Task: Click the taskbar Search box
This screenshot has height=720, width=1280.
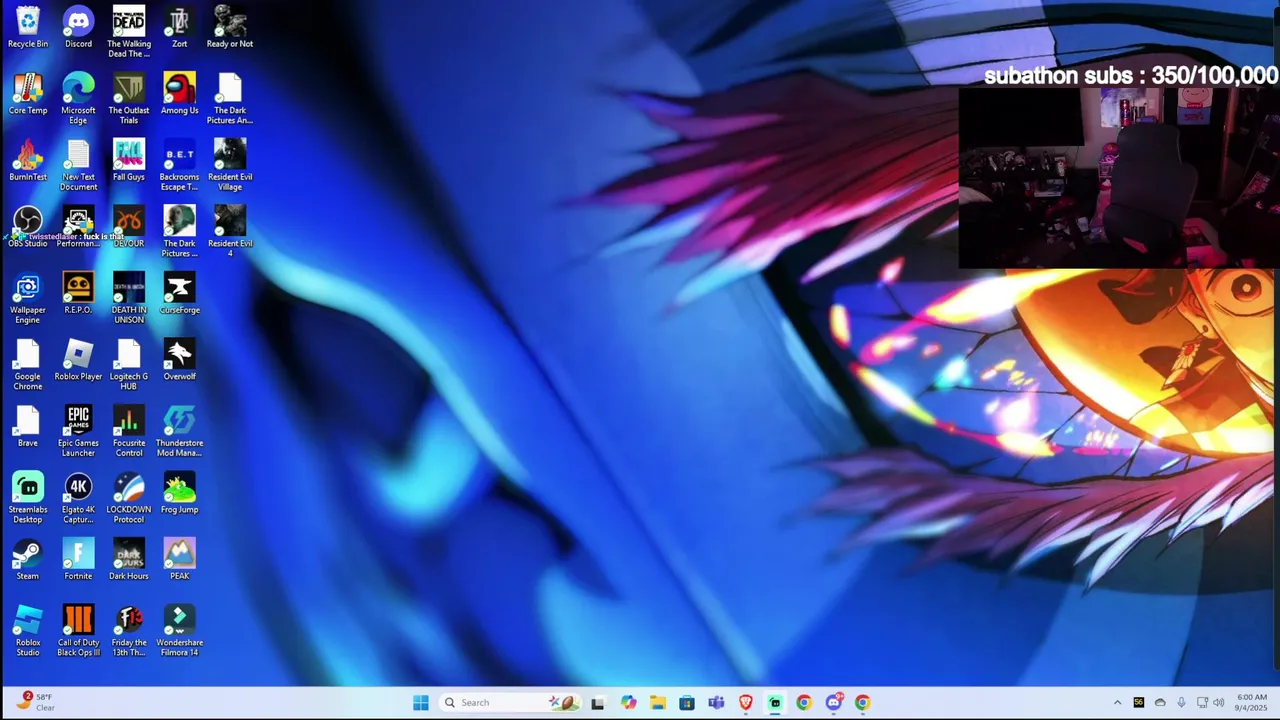Action: [x=511, y=702]
